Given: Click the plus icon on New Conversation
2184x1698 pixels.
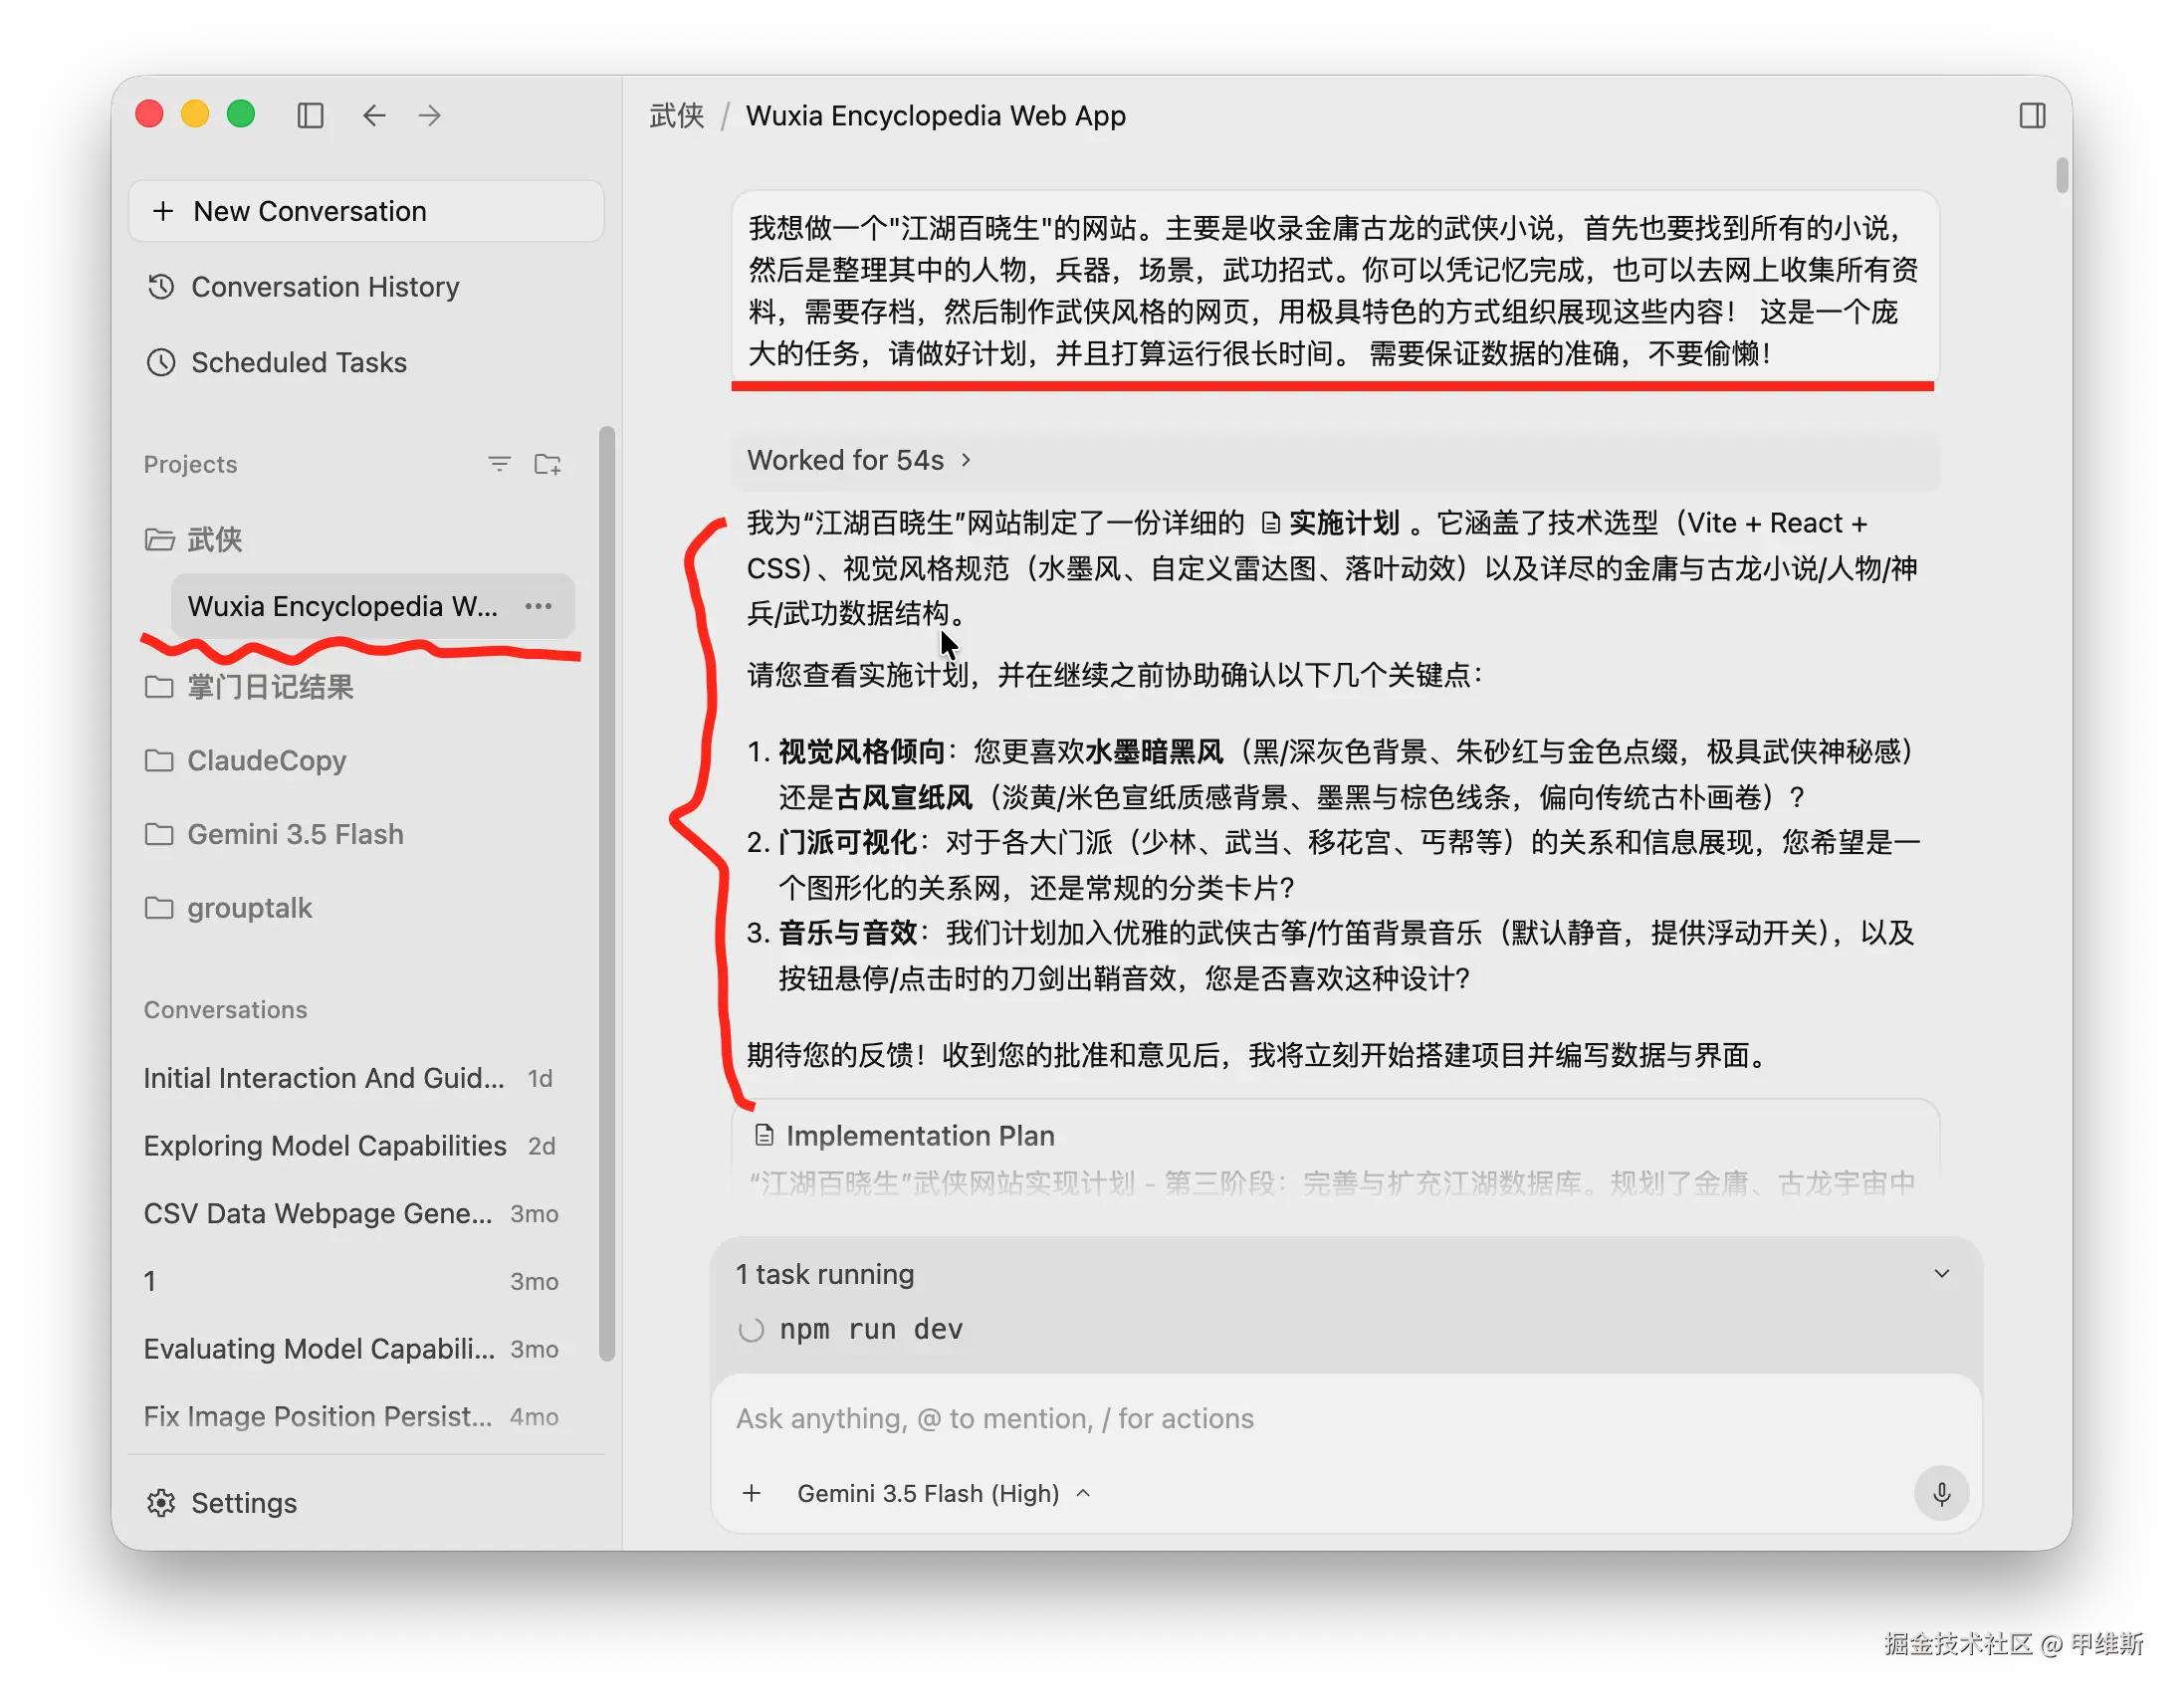Looking at the screenshot, I should click(x=163, y=211).
